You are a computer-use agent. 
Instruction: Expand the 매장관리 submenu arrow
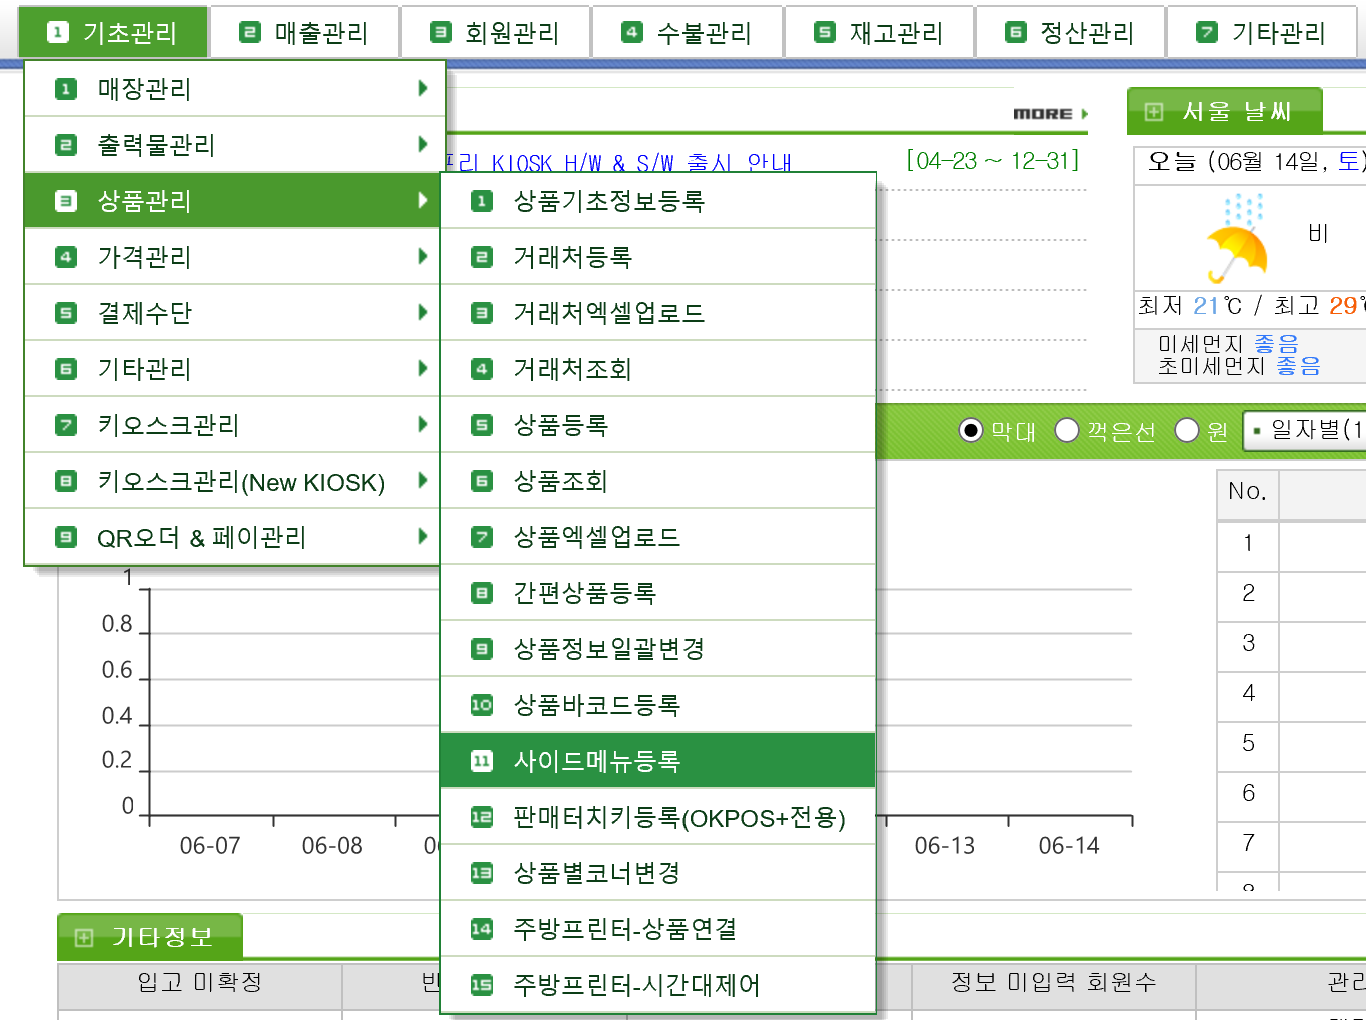coord(423,89)
